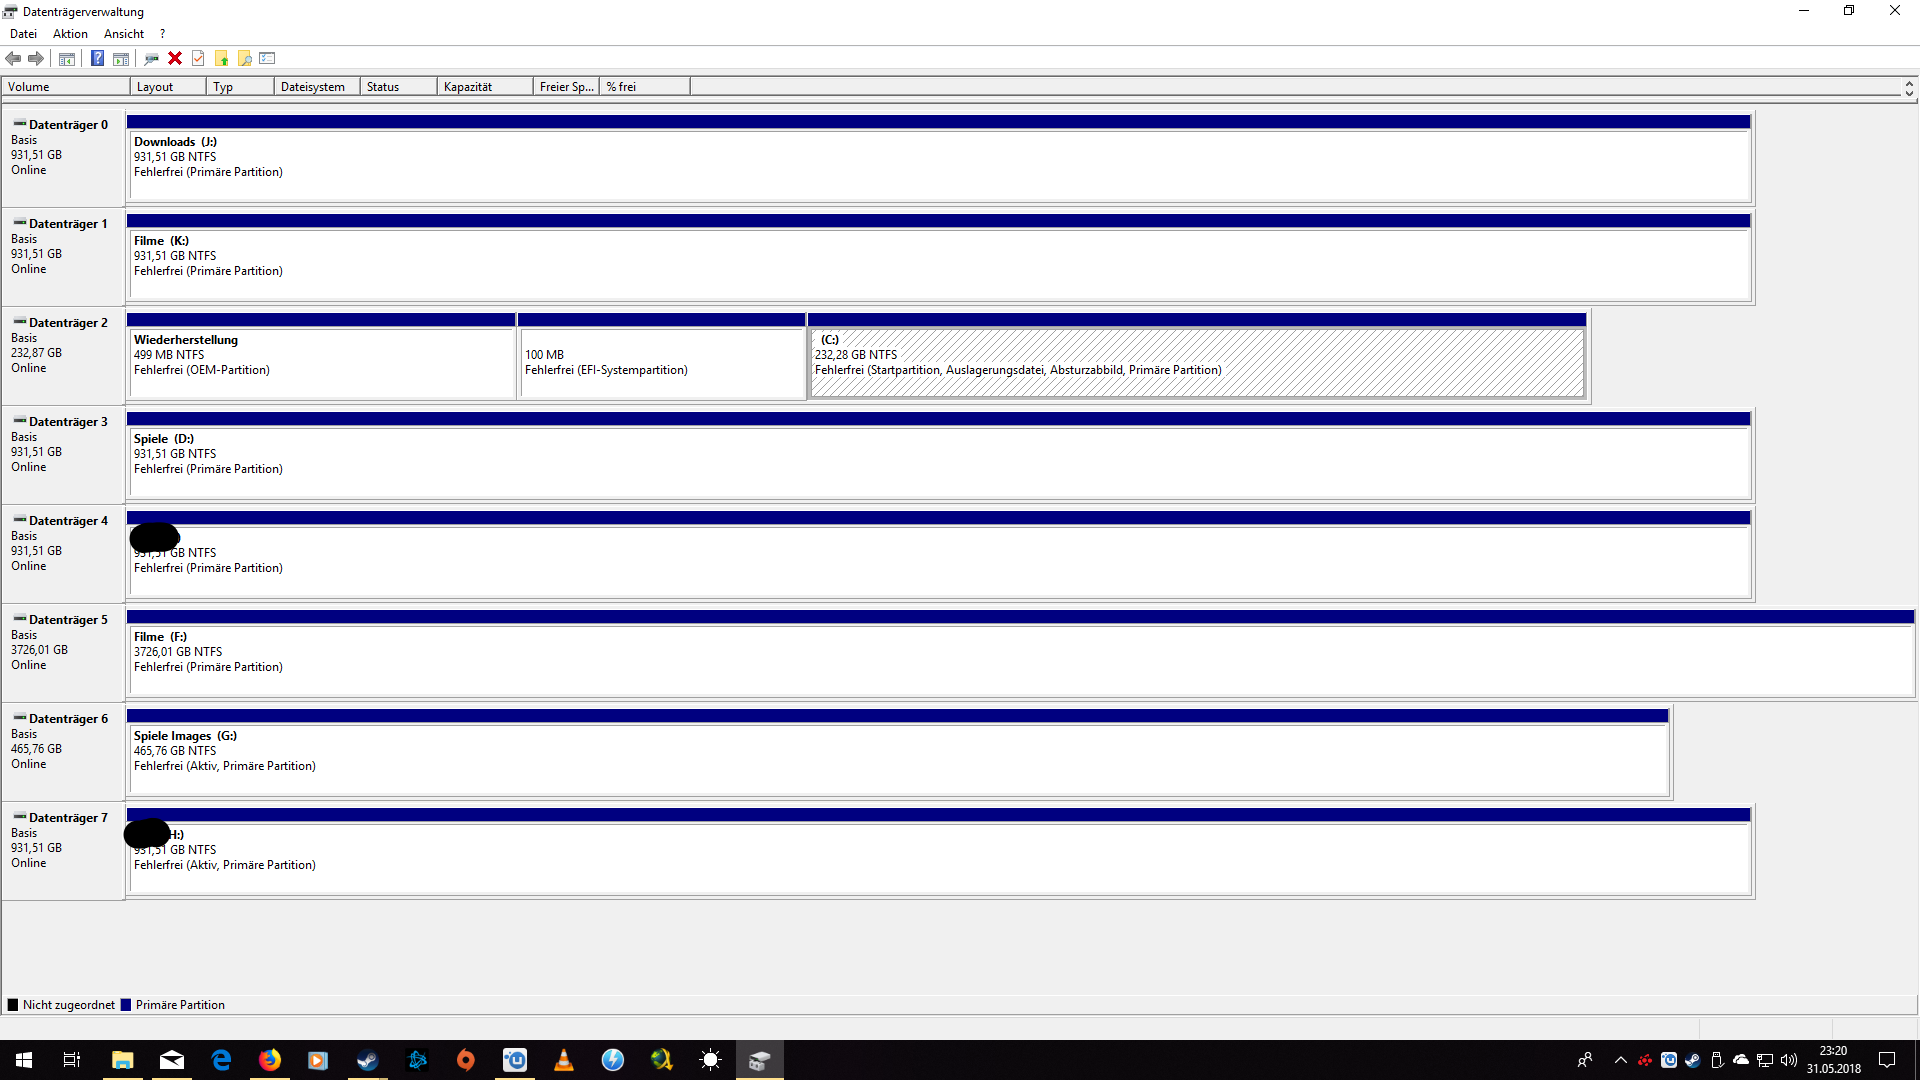
Task: Sort by the Kapazität column header
Action: [x=484, y=87]
